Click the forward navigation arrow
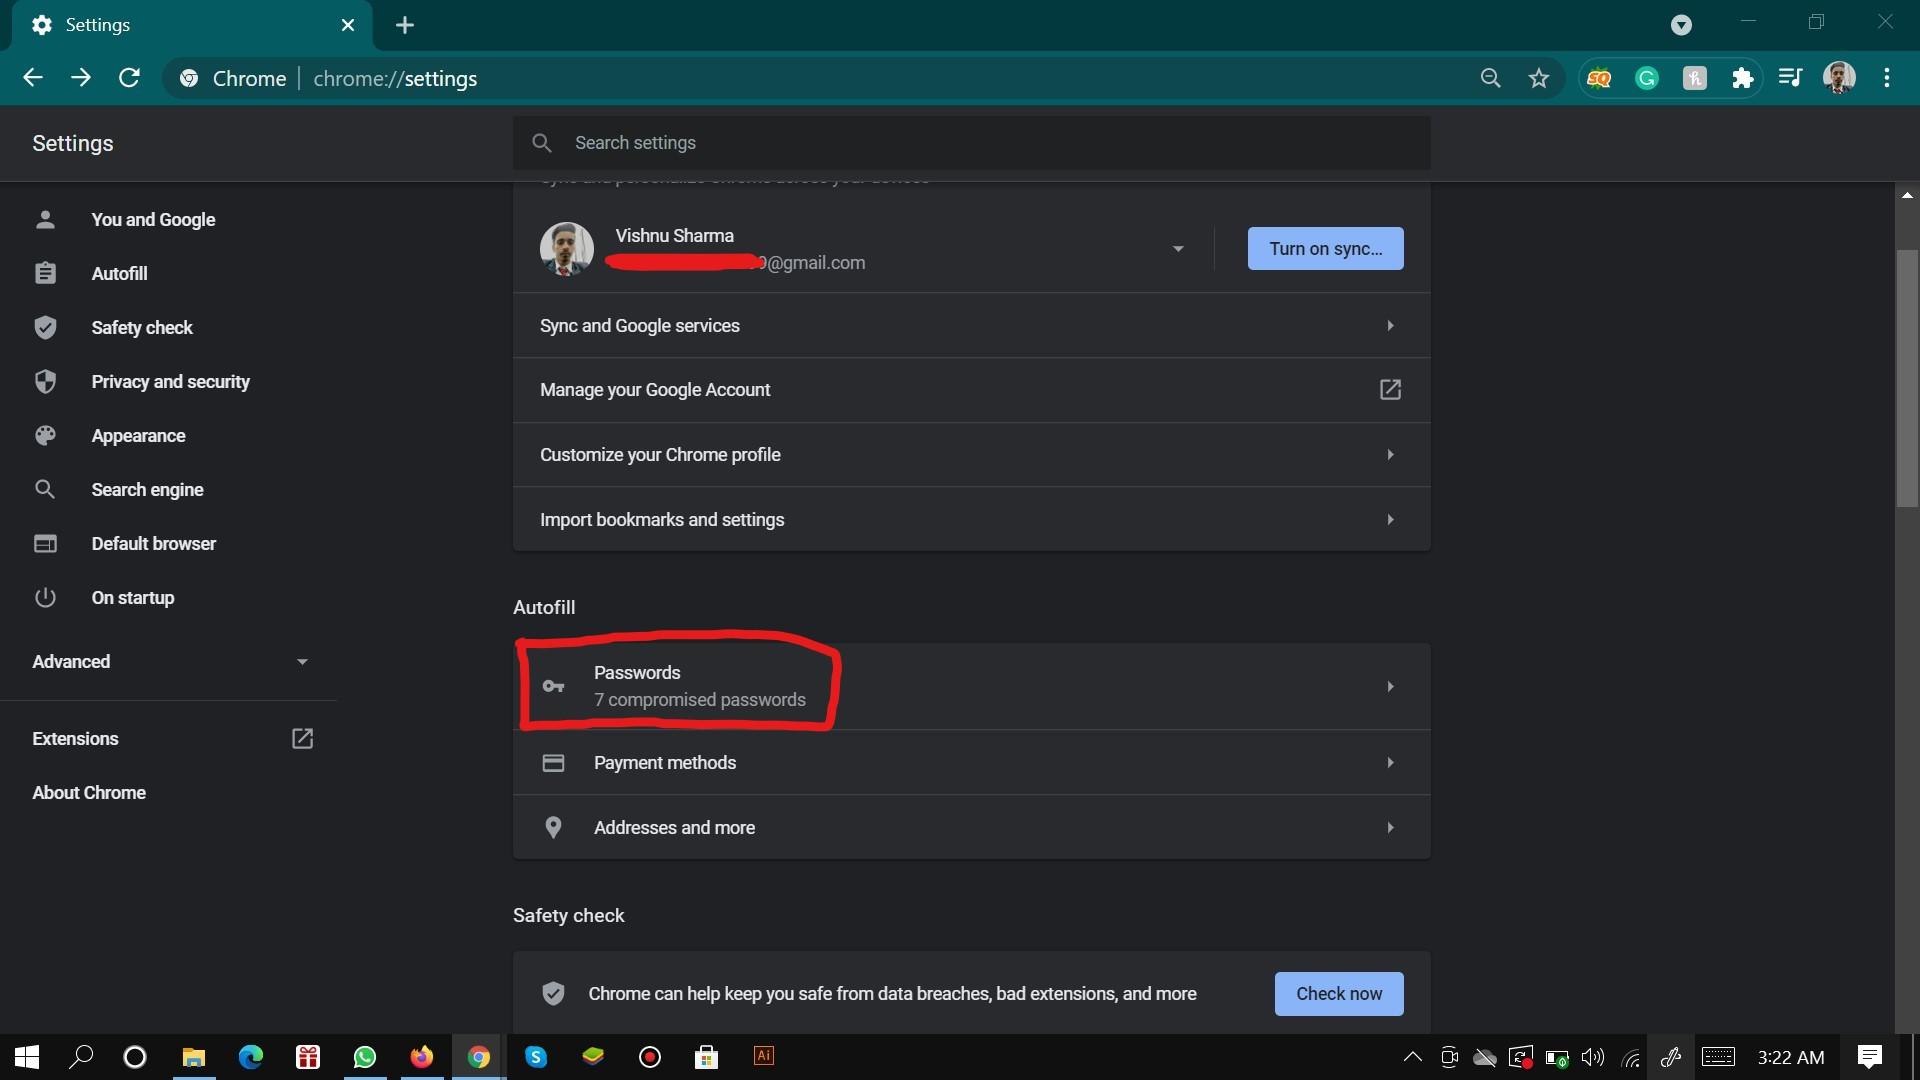 (81, 78)
